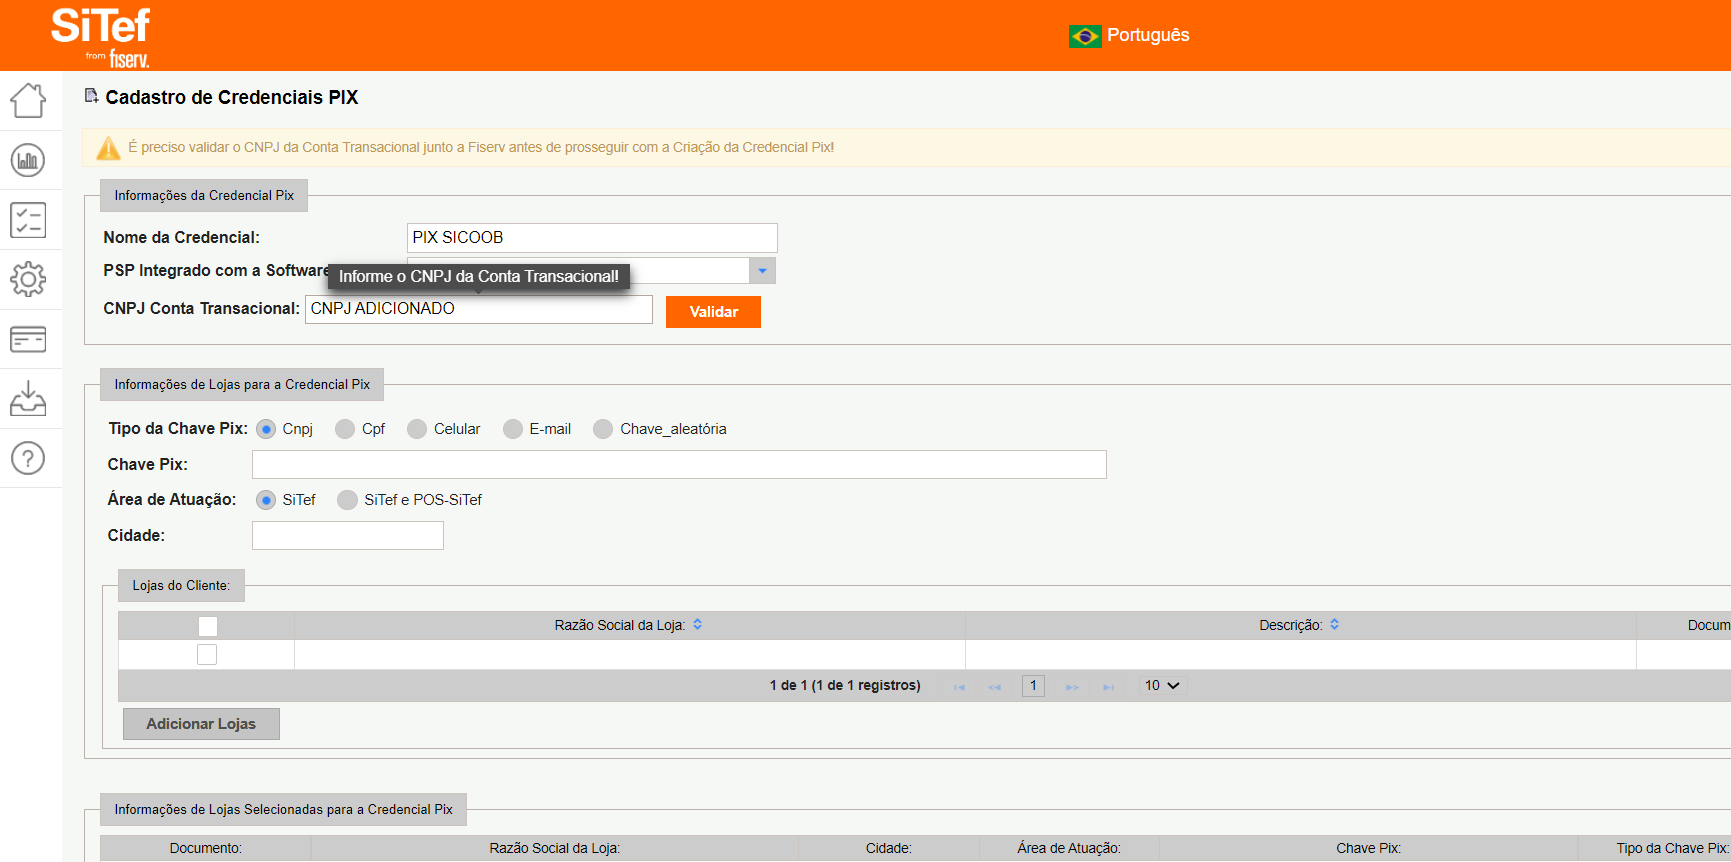Check the select-all stores header checkbox
The width and height of the screenshot is (1731, 862).
click(x=208, y=626)
